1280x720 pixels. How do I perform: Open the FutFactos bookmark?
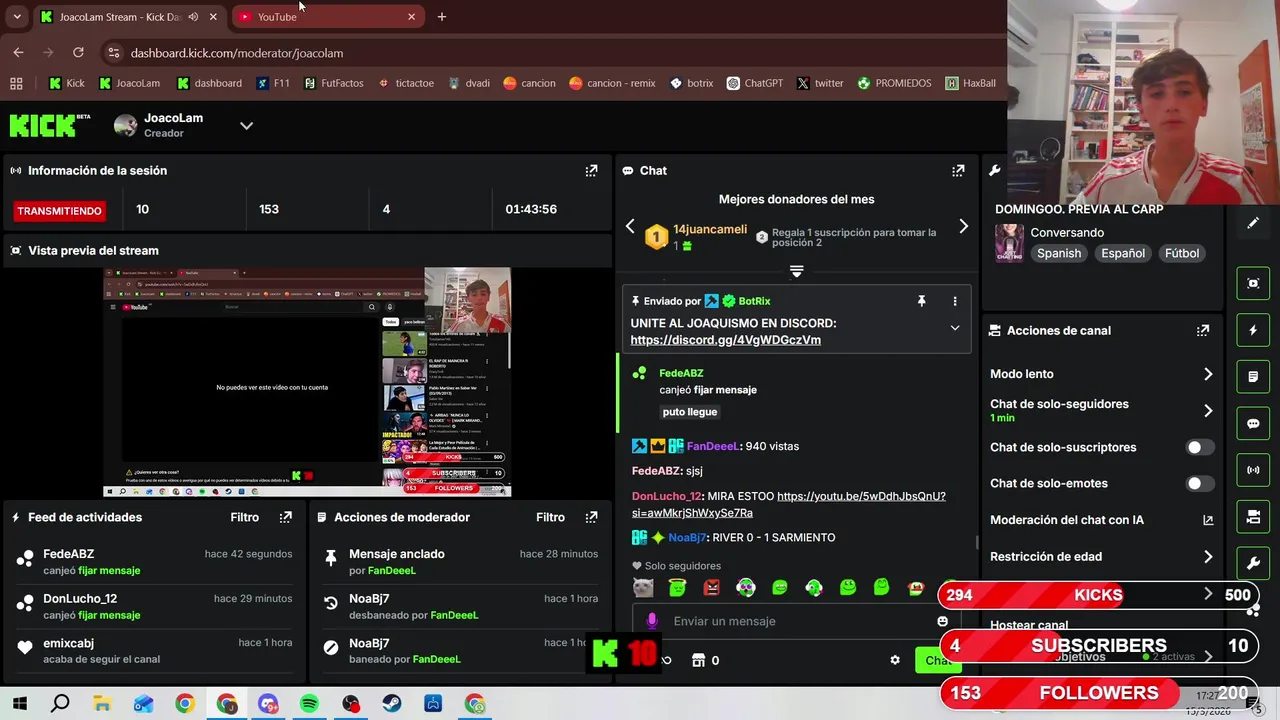tap(334, 83)
